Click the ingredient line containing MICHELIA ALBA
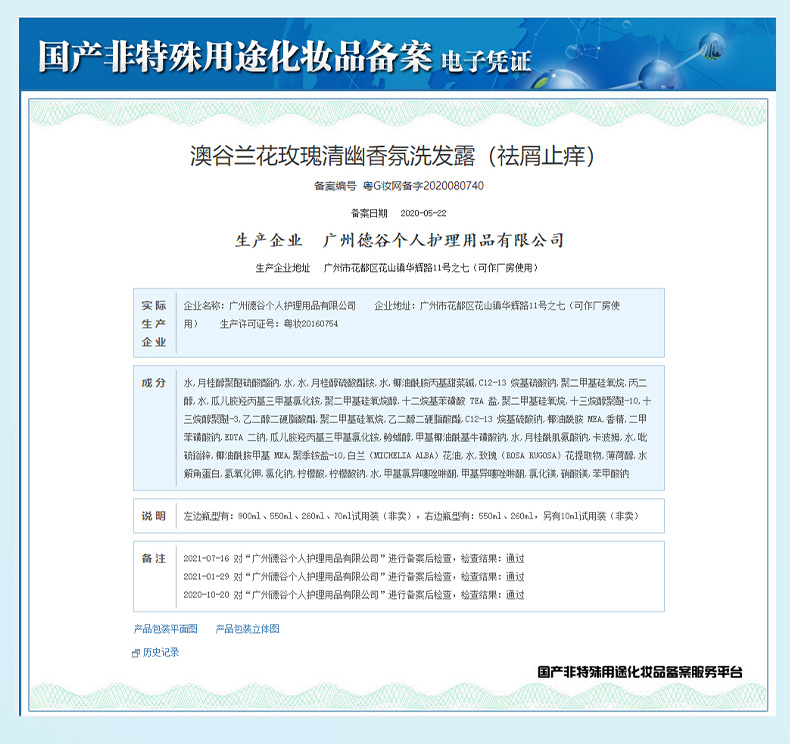 (x=415, y=455)
